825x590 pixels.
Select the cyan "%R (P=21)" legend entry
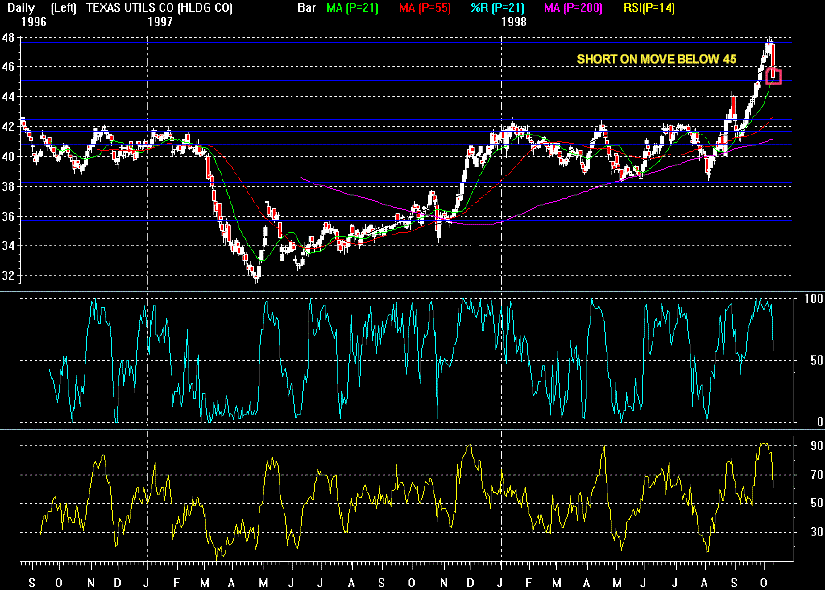click(497, 8)
